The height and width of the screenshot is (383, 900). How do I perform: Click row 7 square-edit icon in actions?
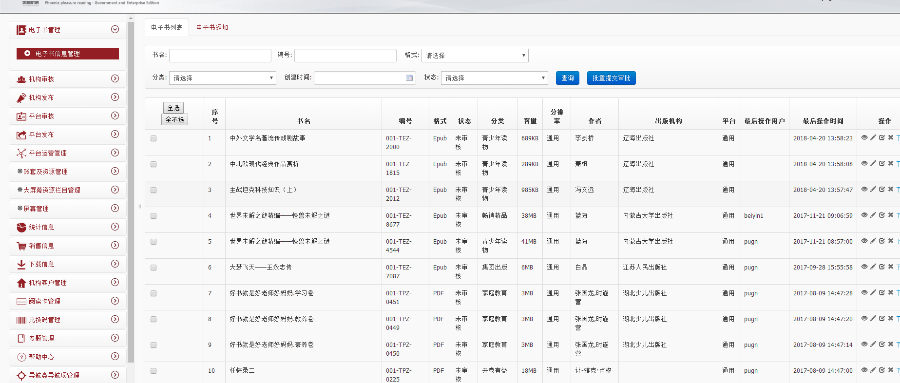pos(882,293)
